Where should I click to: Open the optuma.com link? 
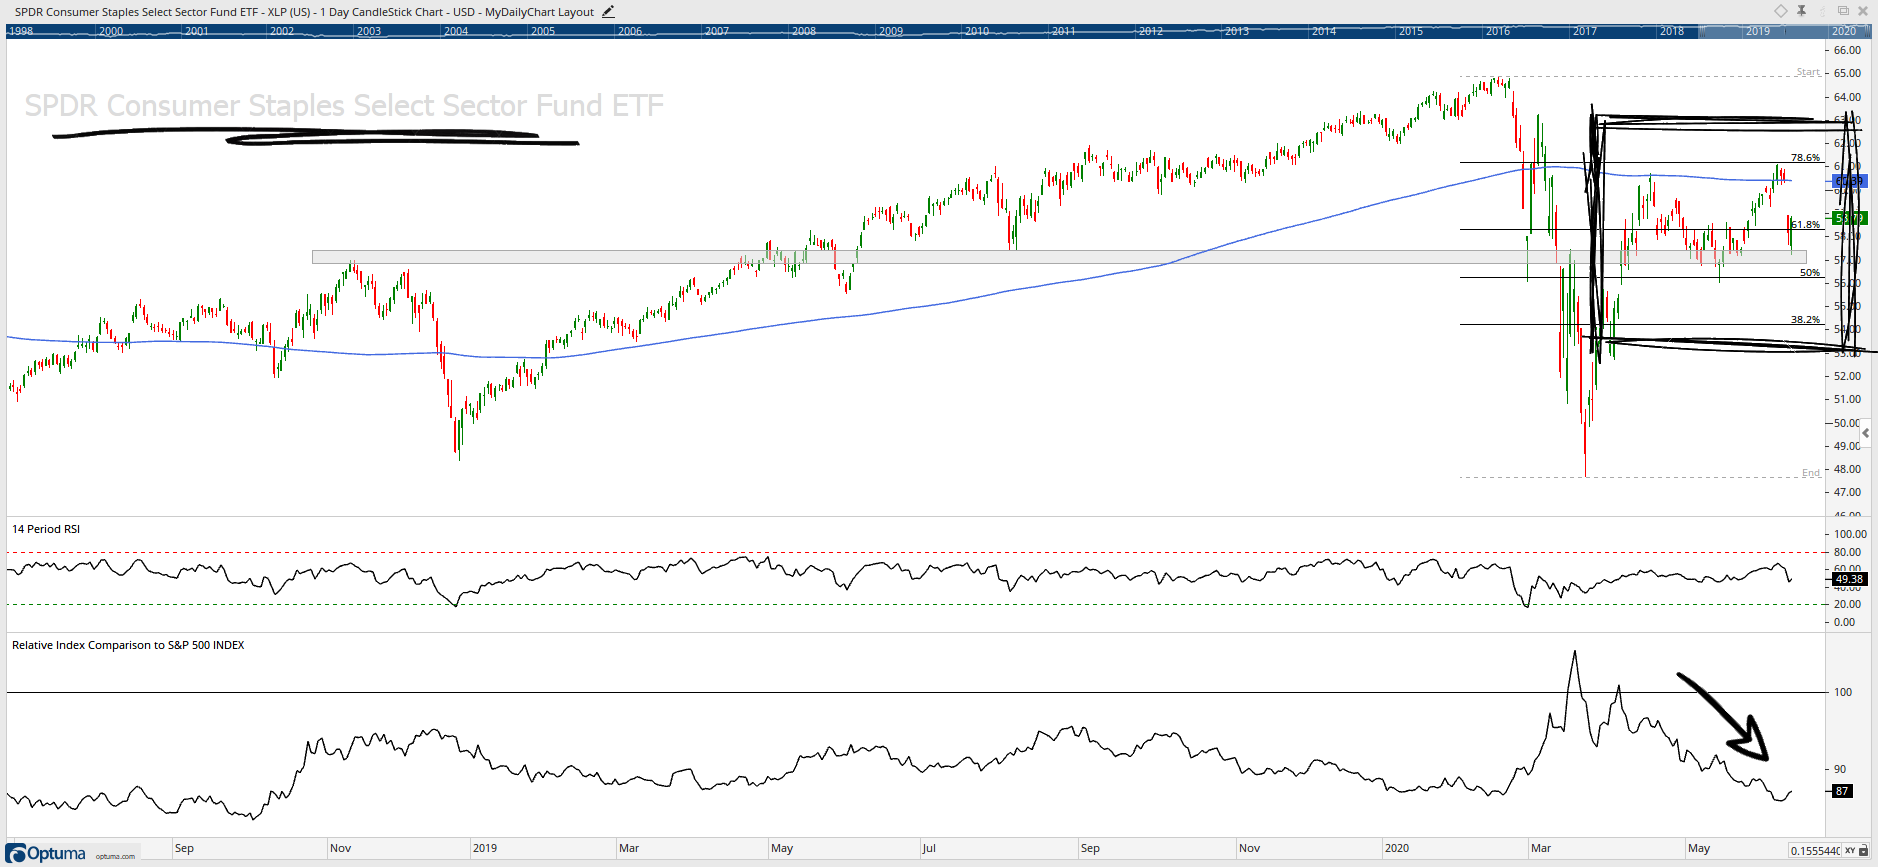coord(115,856)
